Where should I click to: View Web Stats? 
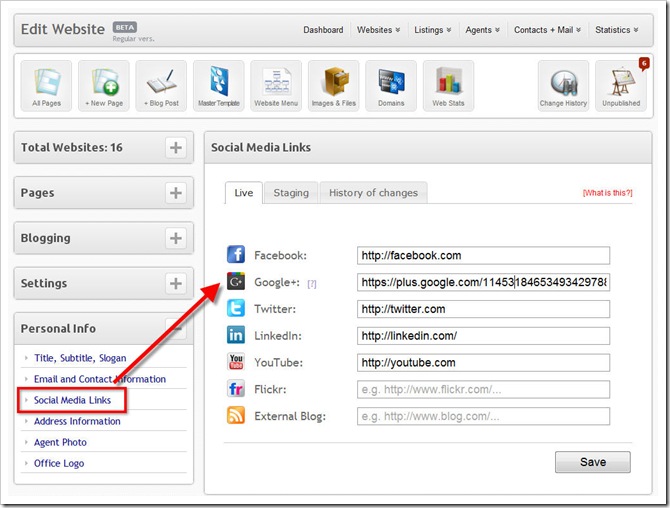(x=448, y=86)
